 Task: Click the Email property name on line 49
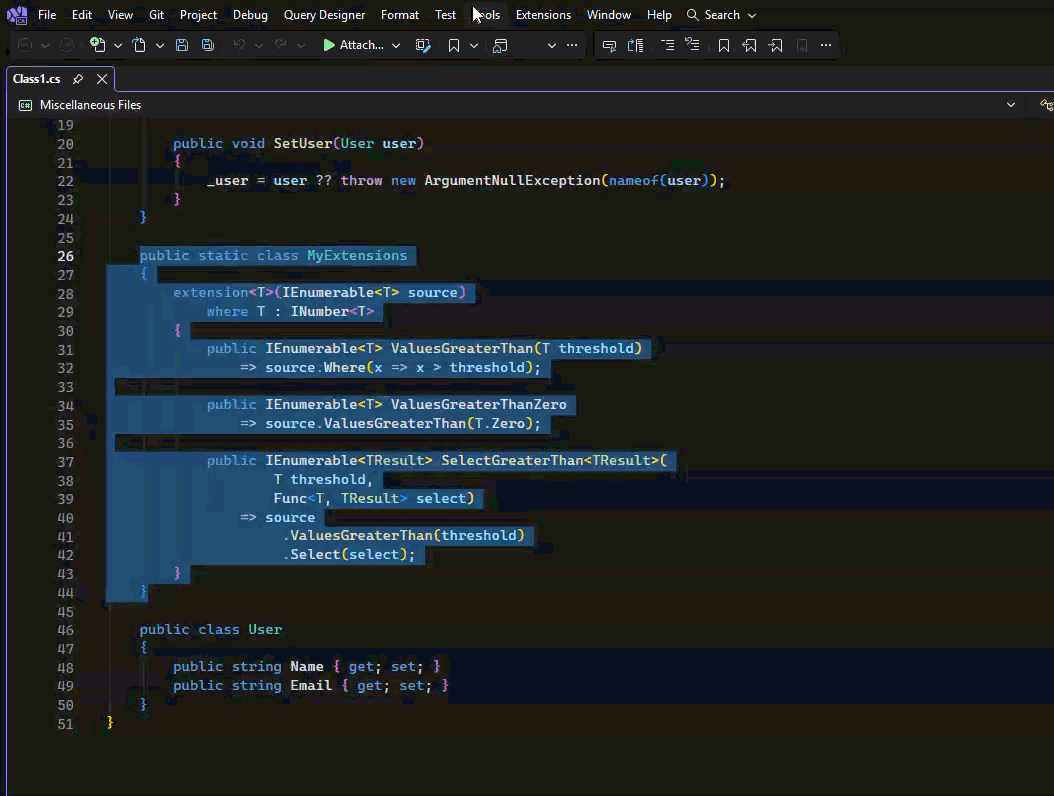(x=311, y=685)
